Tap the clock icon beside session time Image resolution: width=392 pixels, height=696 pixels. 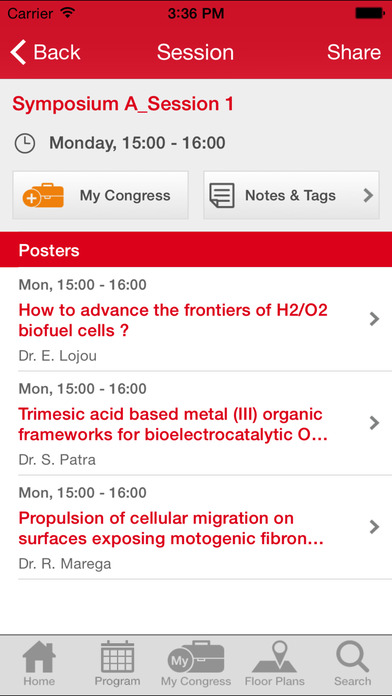[25, 143]
